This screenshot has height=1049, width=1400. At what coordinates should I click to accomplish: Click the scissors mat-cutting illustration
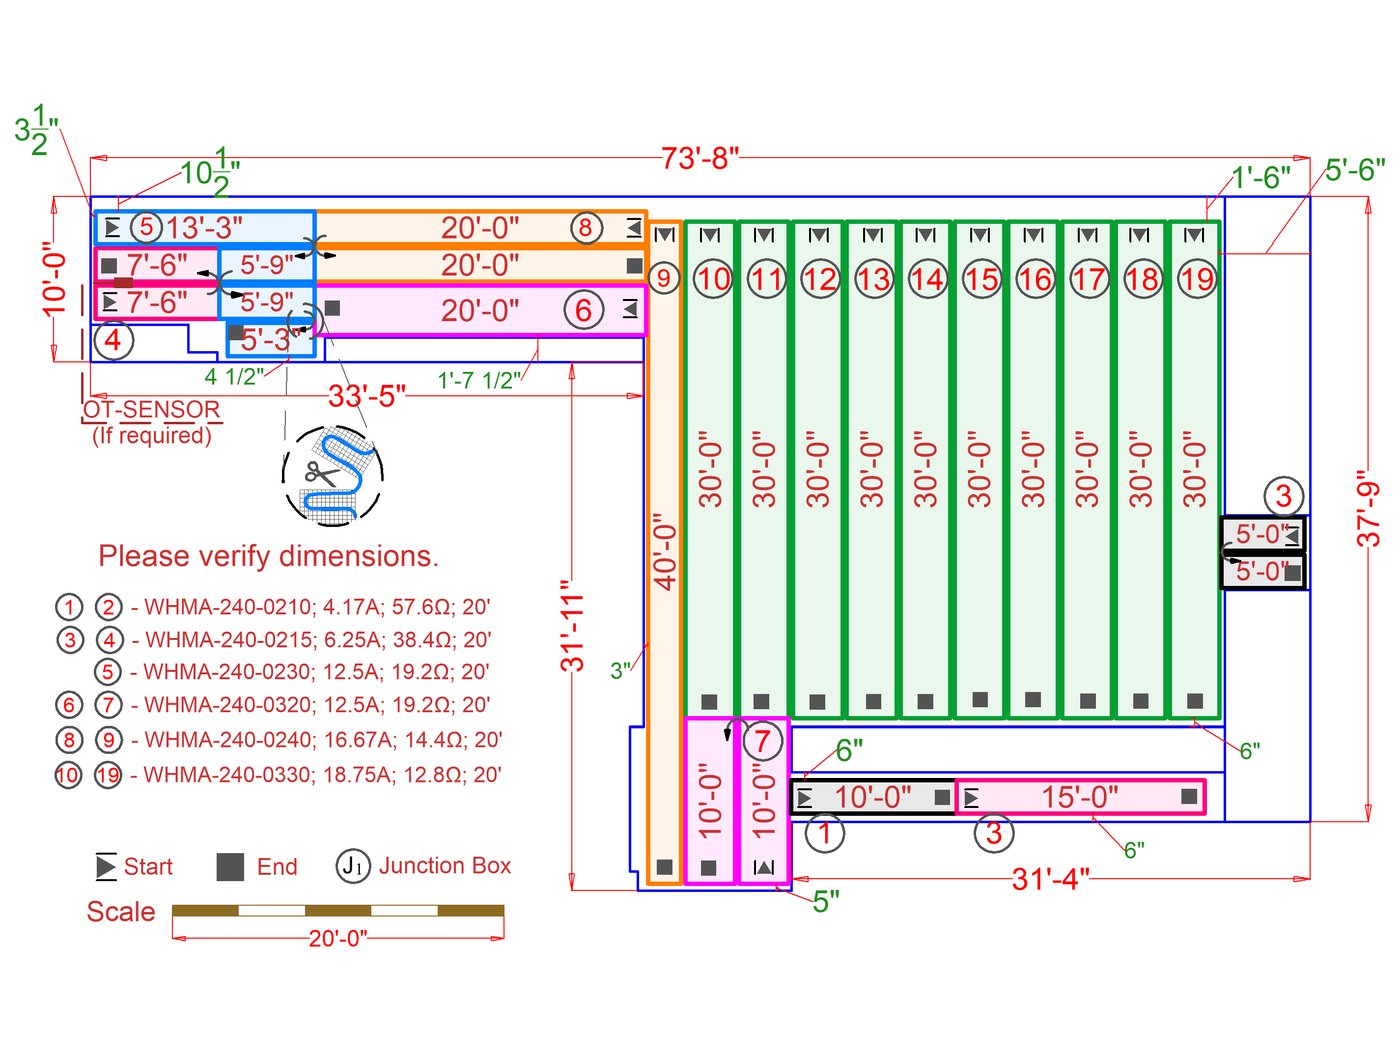tap(332, 474)
